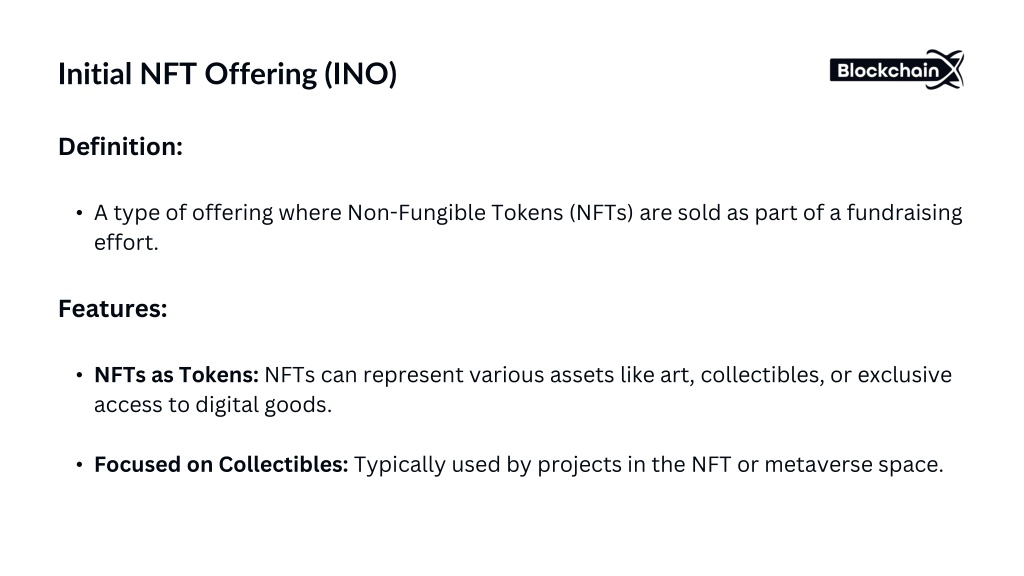This screenshot has height=576, width=1024.
Task: Click the word 'Blockchain' inside the logo
Action: [x=888, y=71]
